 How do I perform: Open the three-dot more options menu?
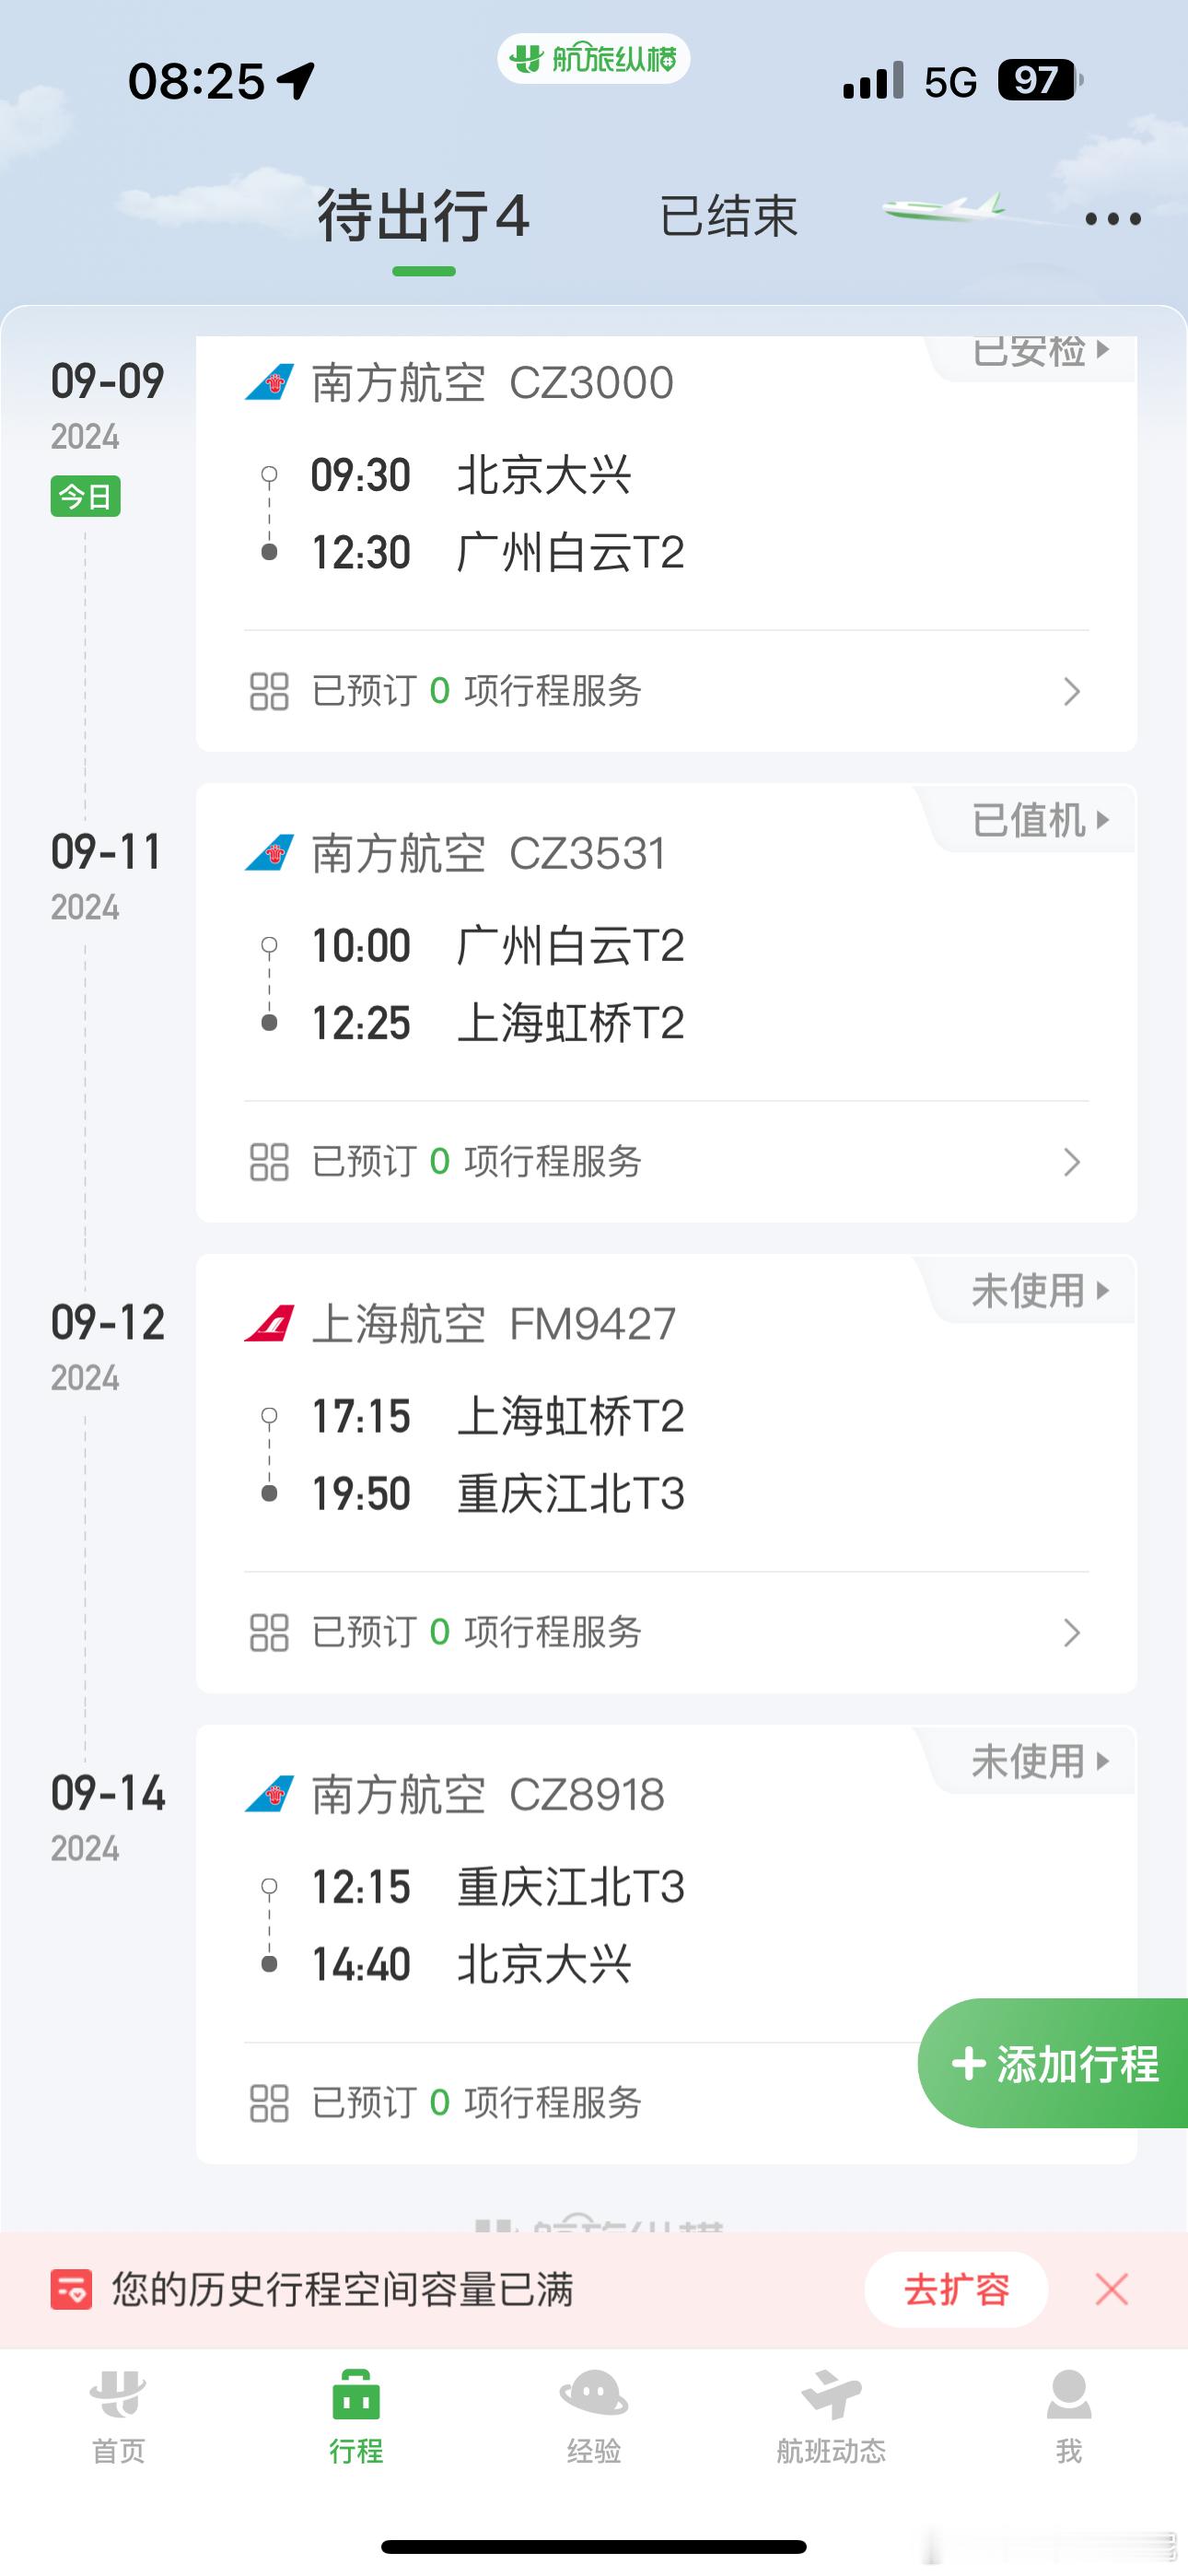pos(1113,219)
